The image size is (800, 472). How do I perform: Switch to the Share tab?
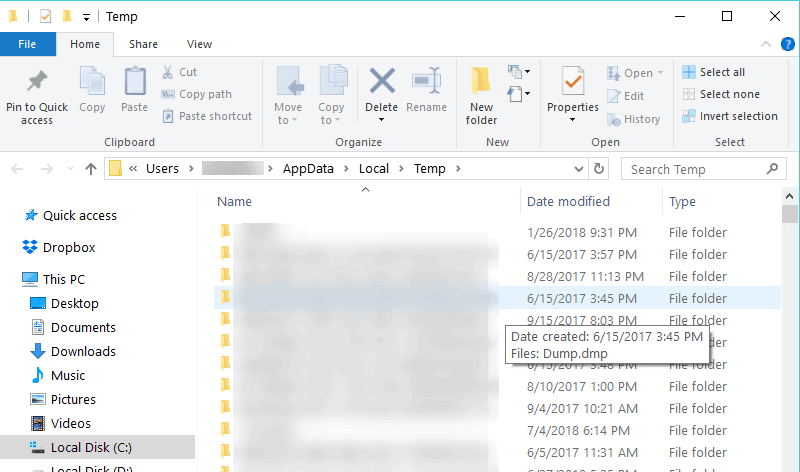(x=143, y=44)
